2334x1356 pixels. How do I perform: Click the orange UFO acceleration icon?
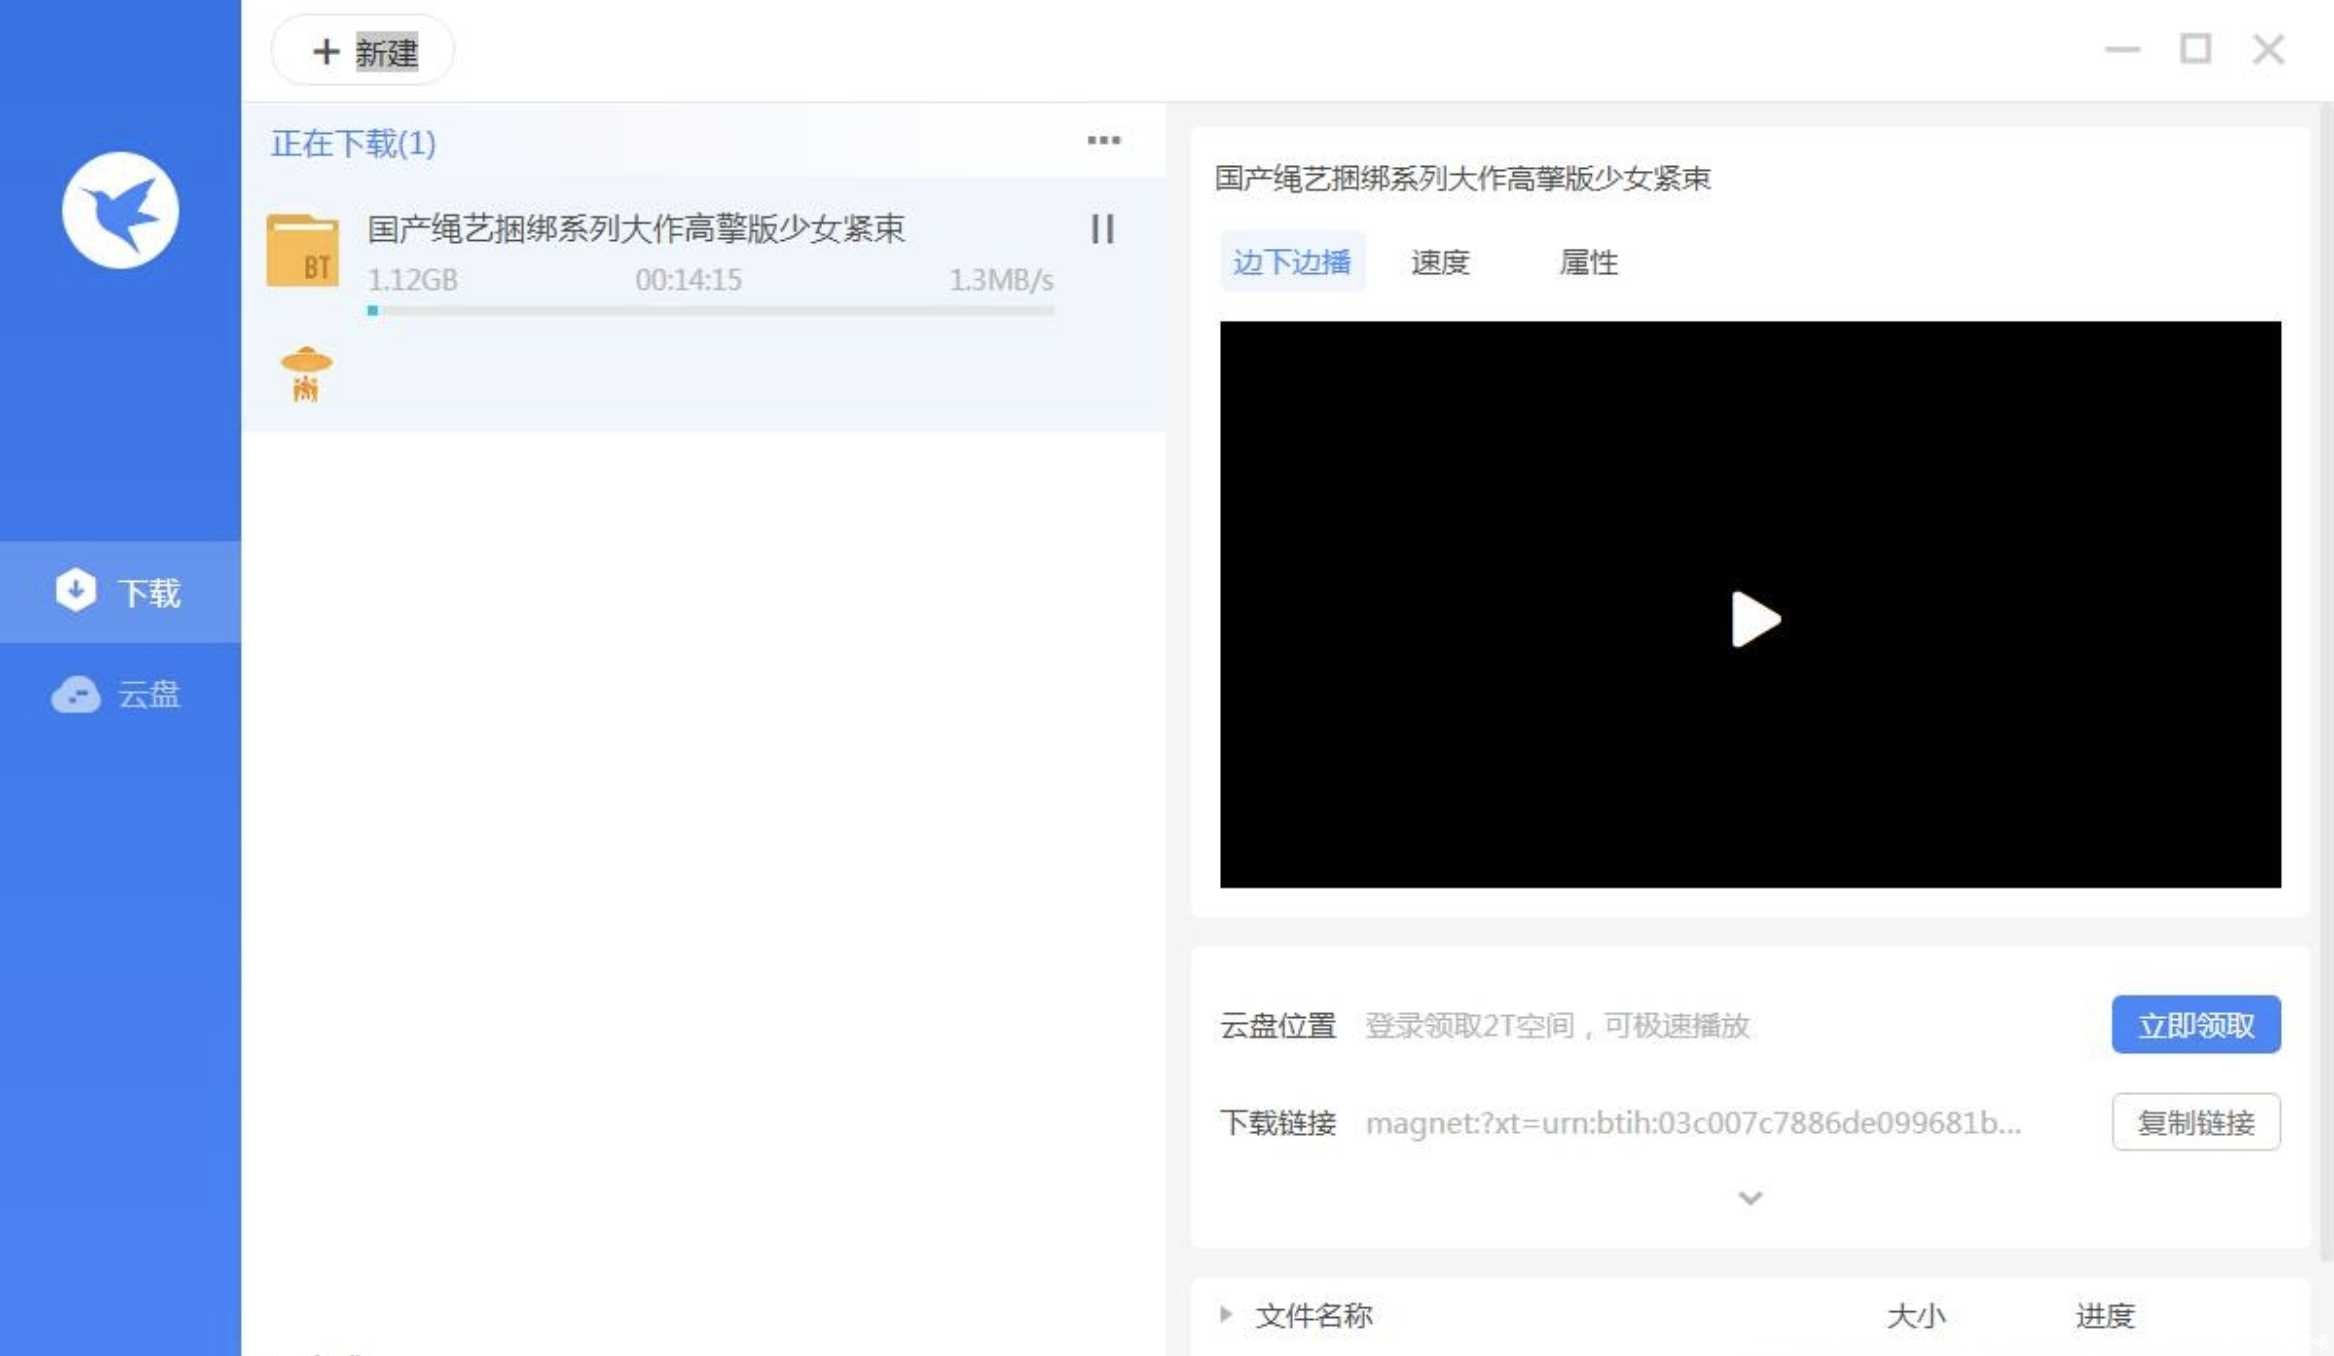pos(306,374)
